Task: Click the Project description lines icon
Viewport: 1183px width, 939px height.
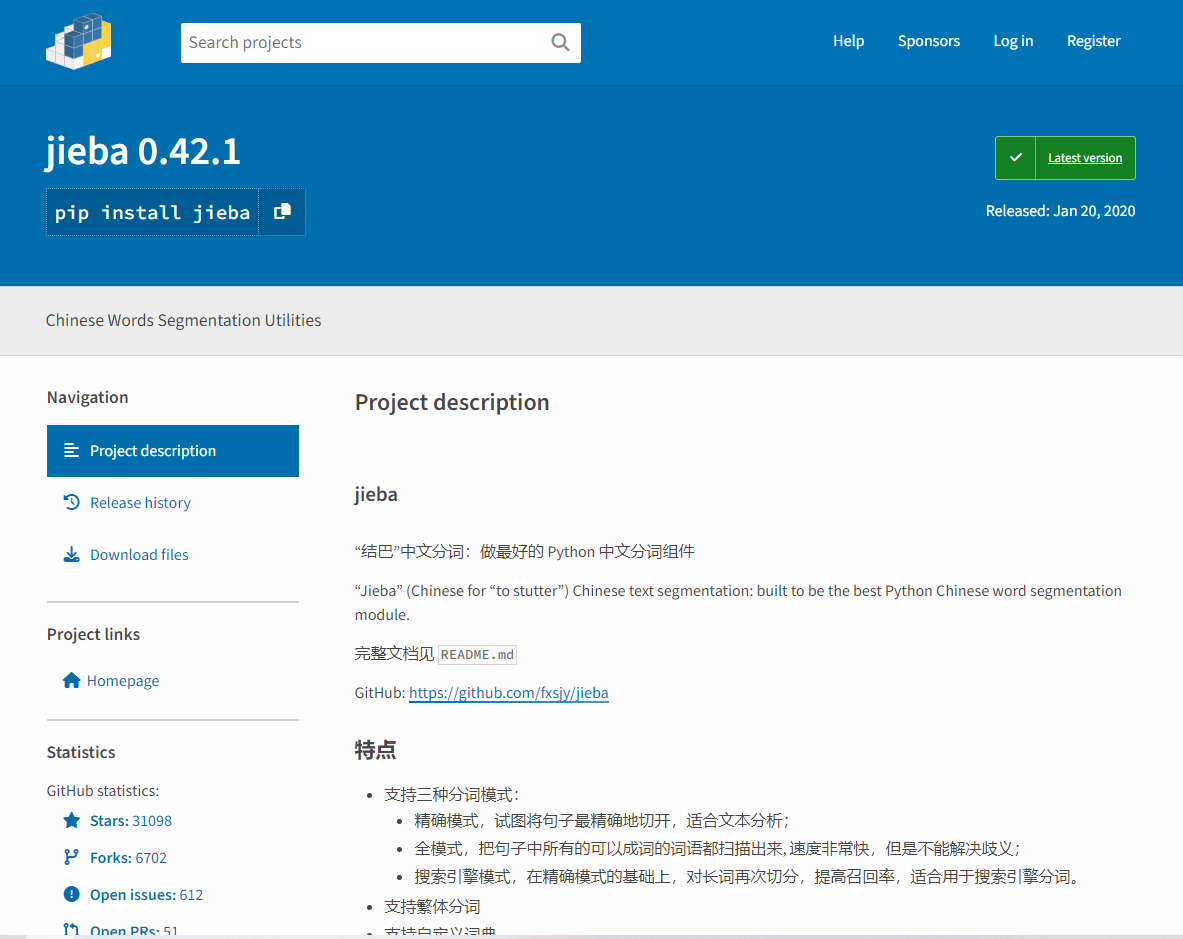Action: [x=70, y=450]
